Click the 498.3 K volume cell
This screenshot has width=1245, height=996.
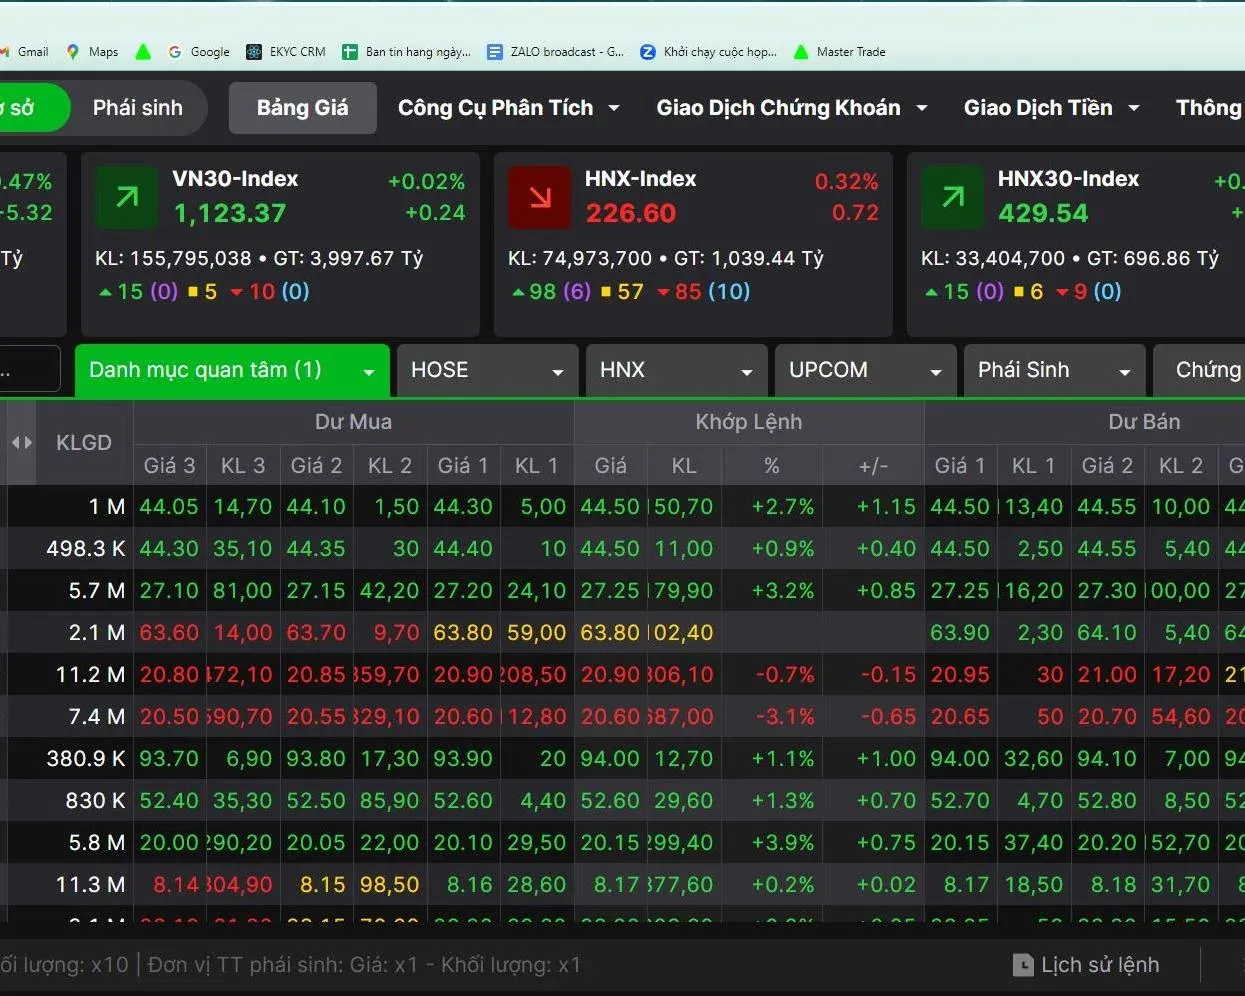(x=86, y=549)
